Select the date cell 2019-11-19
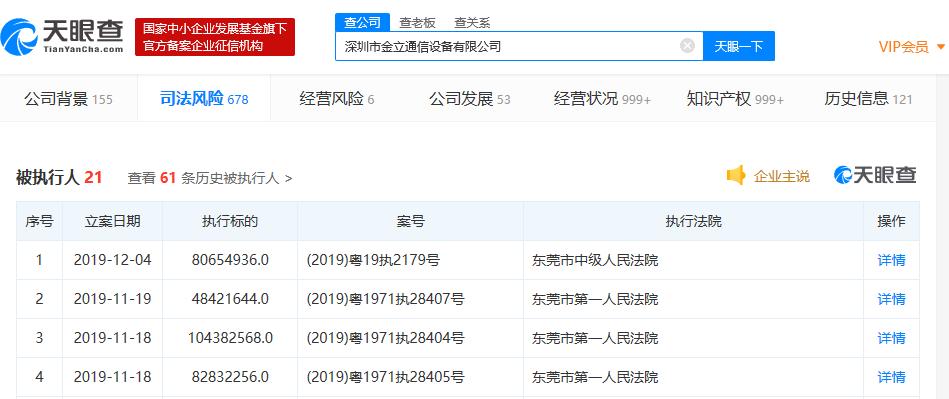 (113, 299)
